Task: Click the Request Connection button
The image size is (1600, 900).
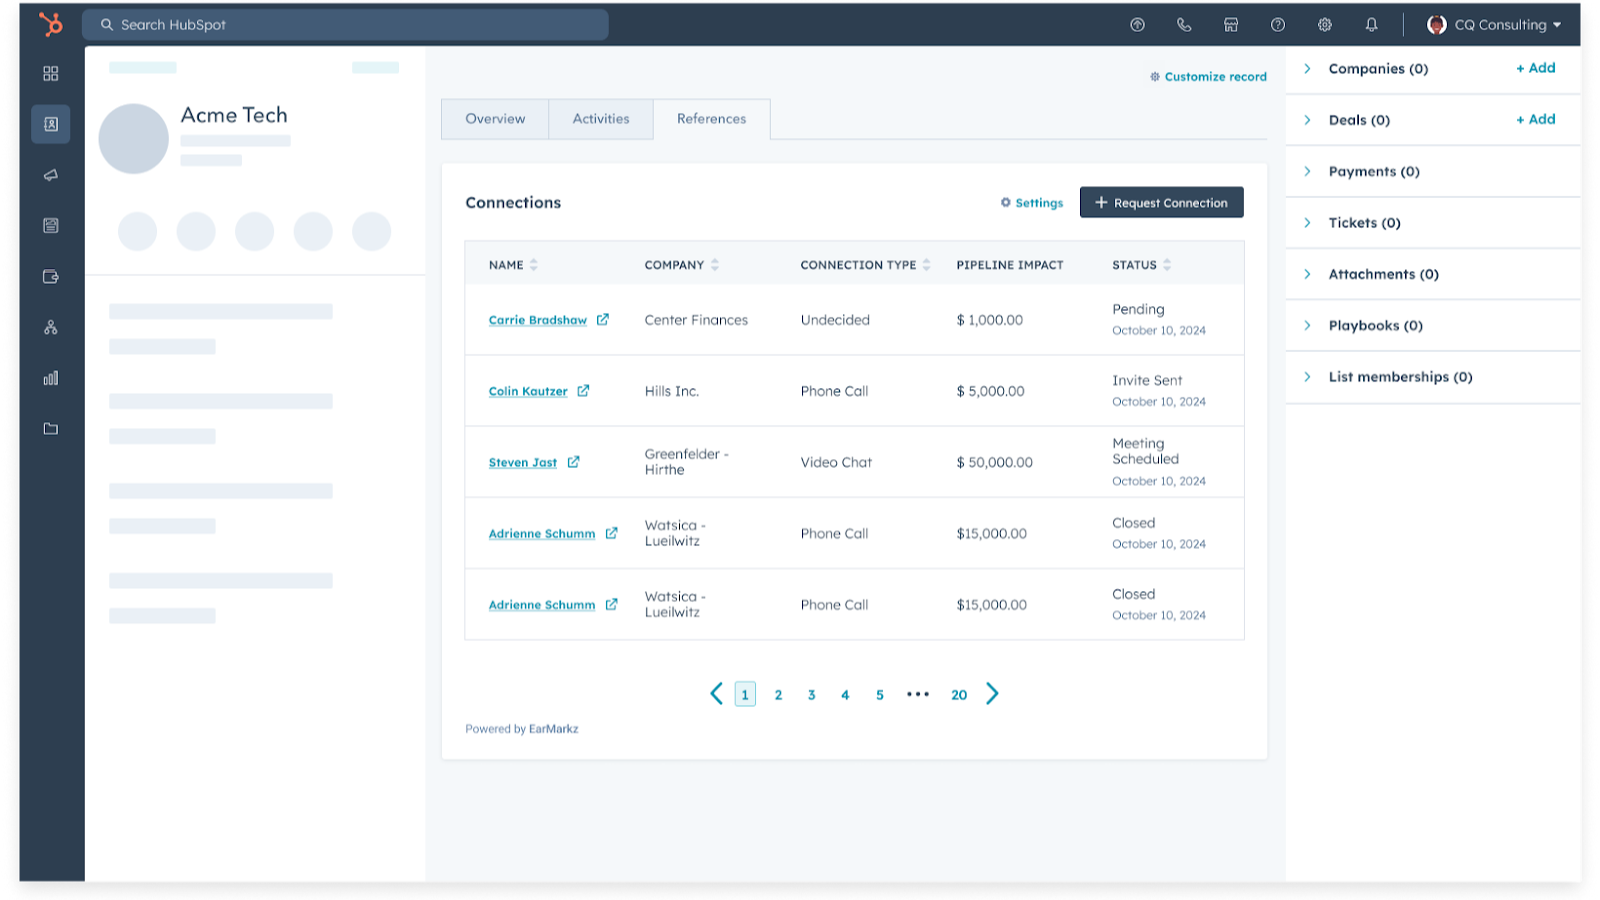Action: [x=1161, y=203]
